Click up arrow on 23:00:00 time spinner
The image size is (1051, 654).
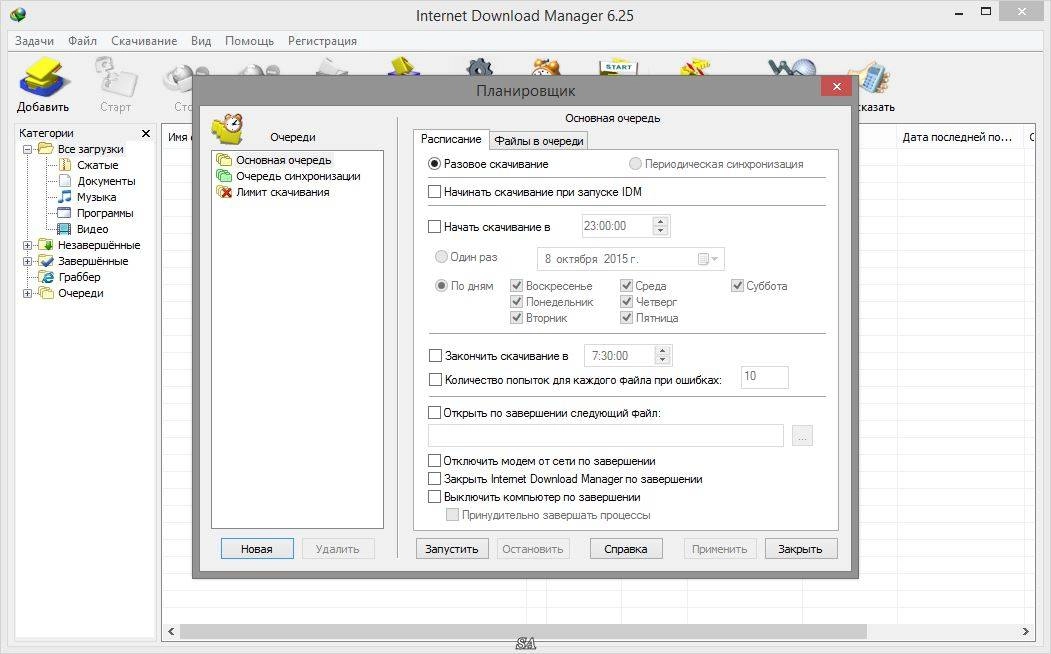[x=660, y=221]
